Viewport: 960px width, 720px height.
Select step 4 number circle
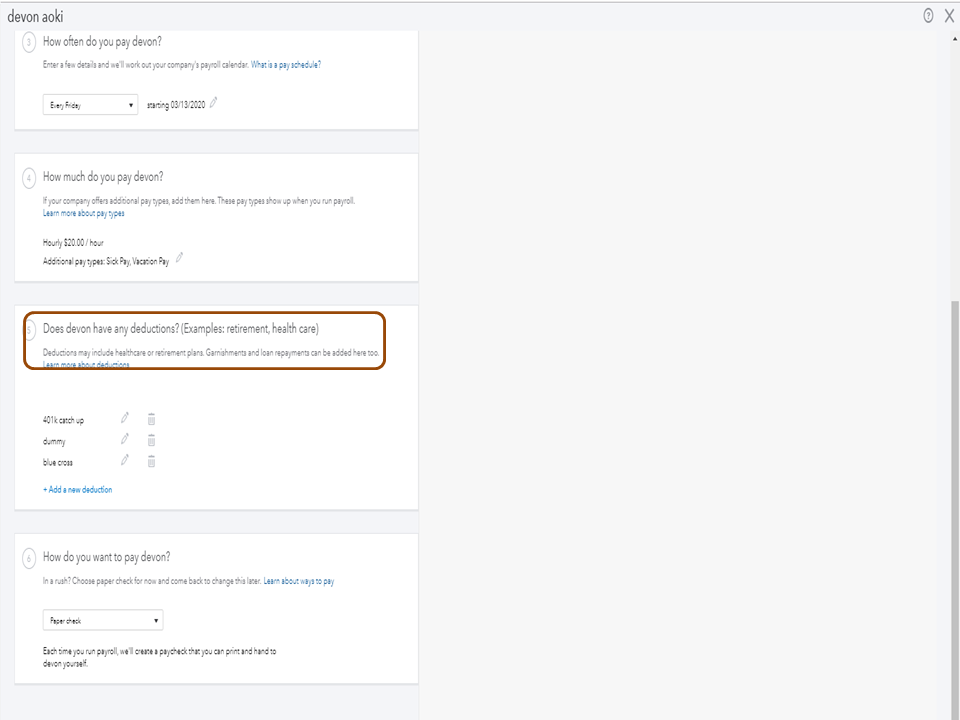point(29,178)
